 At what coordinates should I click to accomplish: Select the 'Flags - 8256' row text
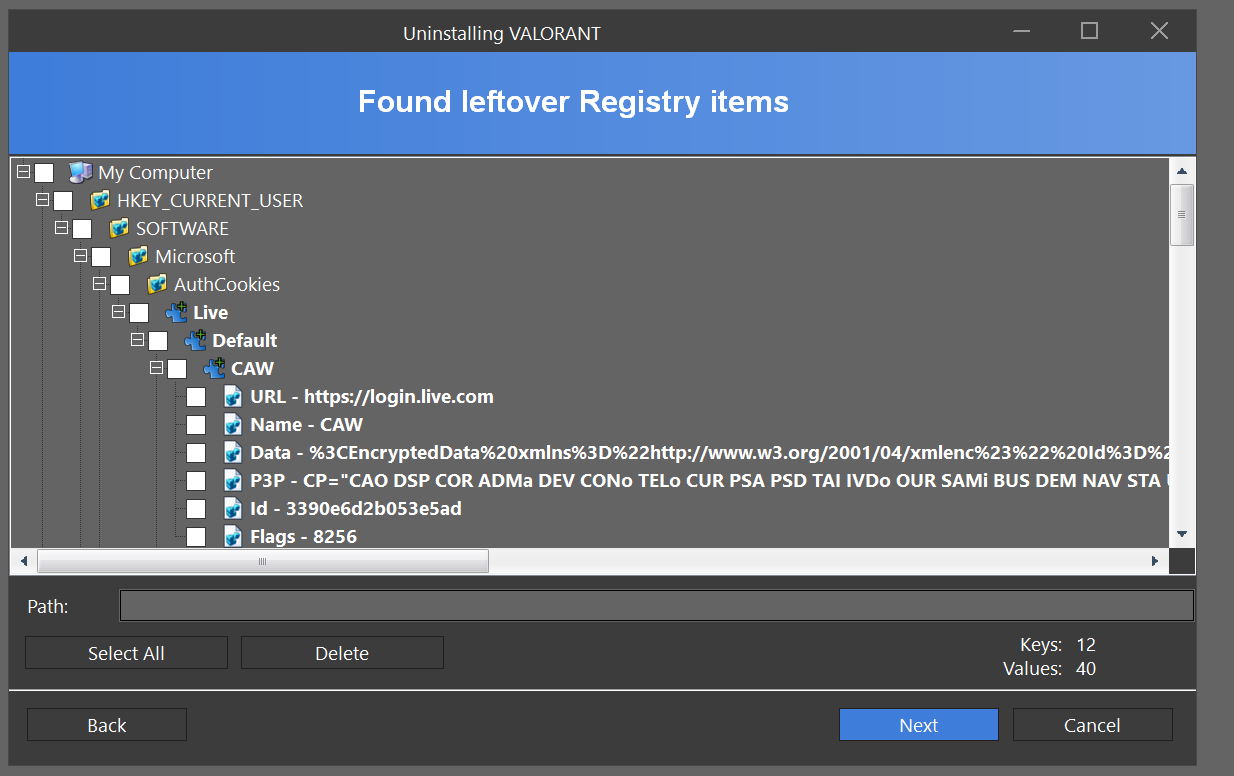[x=304, y=537]
